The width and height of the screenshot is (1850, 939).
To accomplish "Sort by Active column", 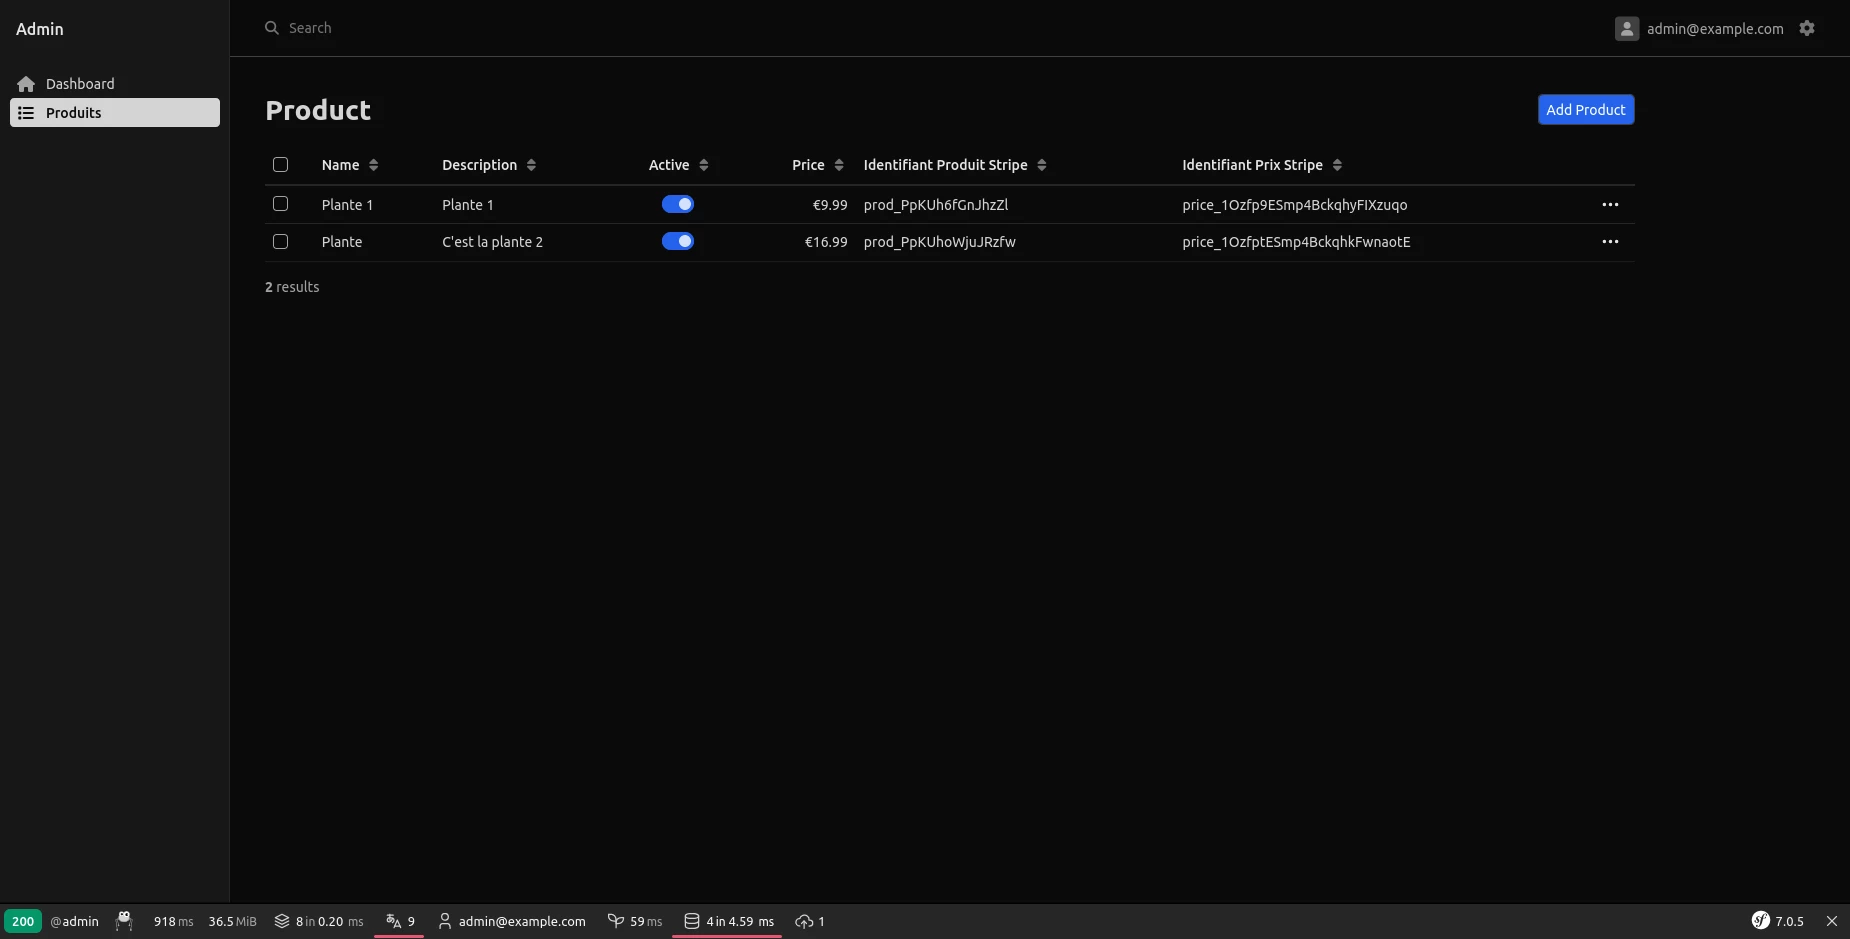I will point(679,165).
